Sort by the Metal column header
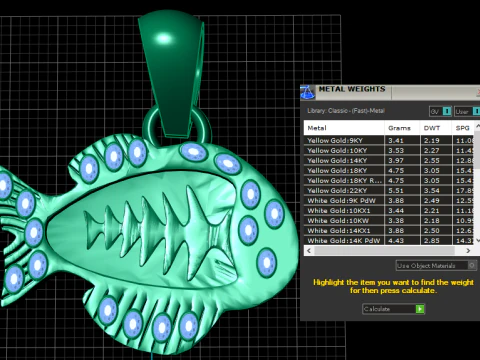Screen dimensions: 480x360 click(344, 128)
